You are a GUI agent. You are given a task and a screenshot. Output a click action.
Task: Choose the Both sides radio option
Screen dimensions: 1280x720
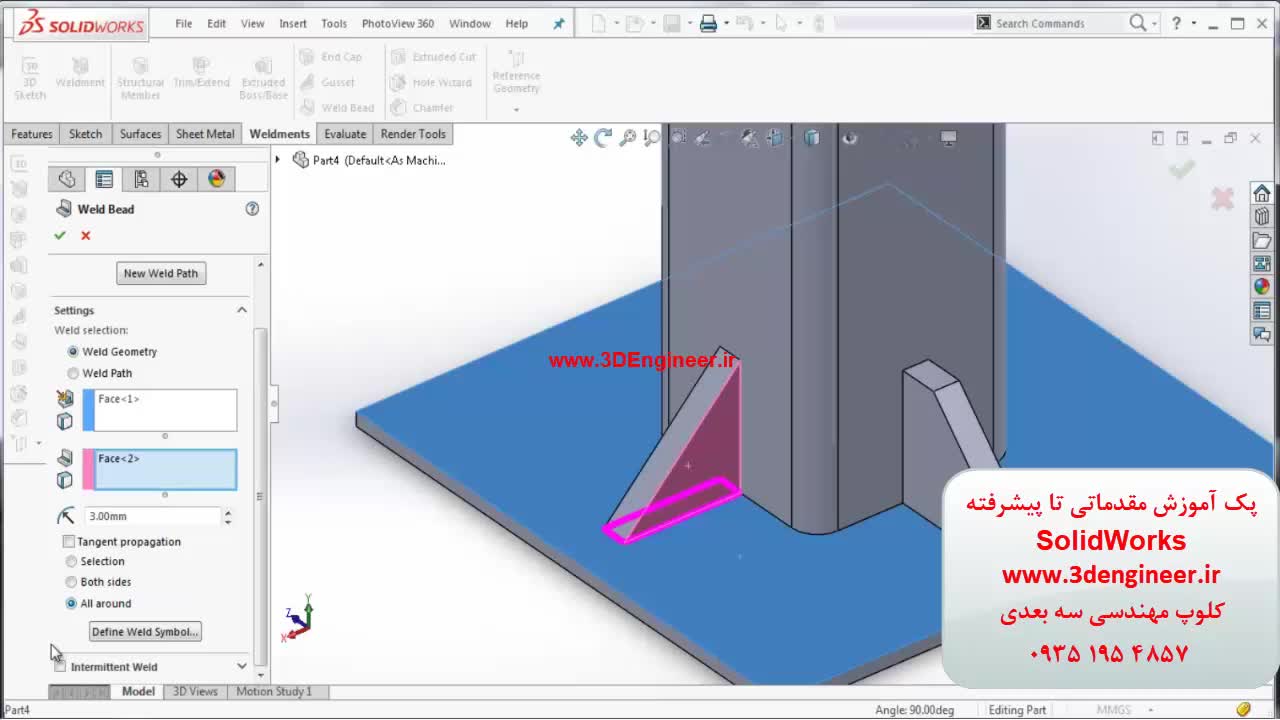point(71,582)
